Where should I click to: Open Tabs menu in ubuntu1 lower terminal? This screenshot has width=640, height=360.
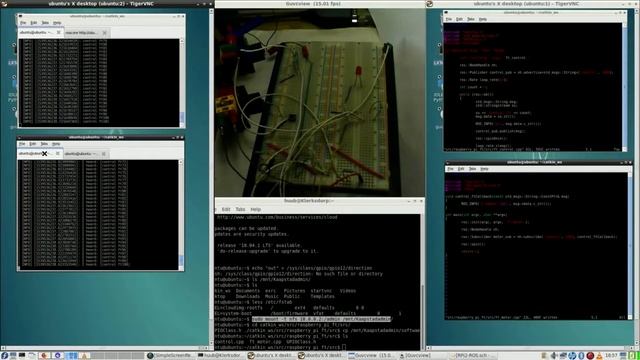pos(473,169)
